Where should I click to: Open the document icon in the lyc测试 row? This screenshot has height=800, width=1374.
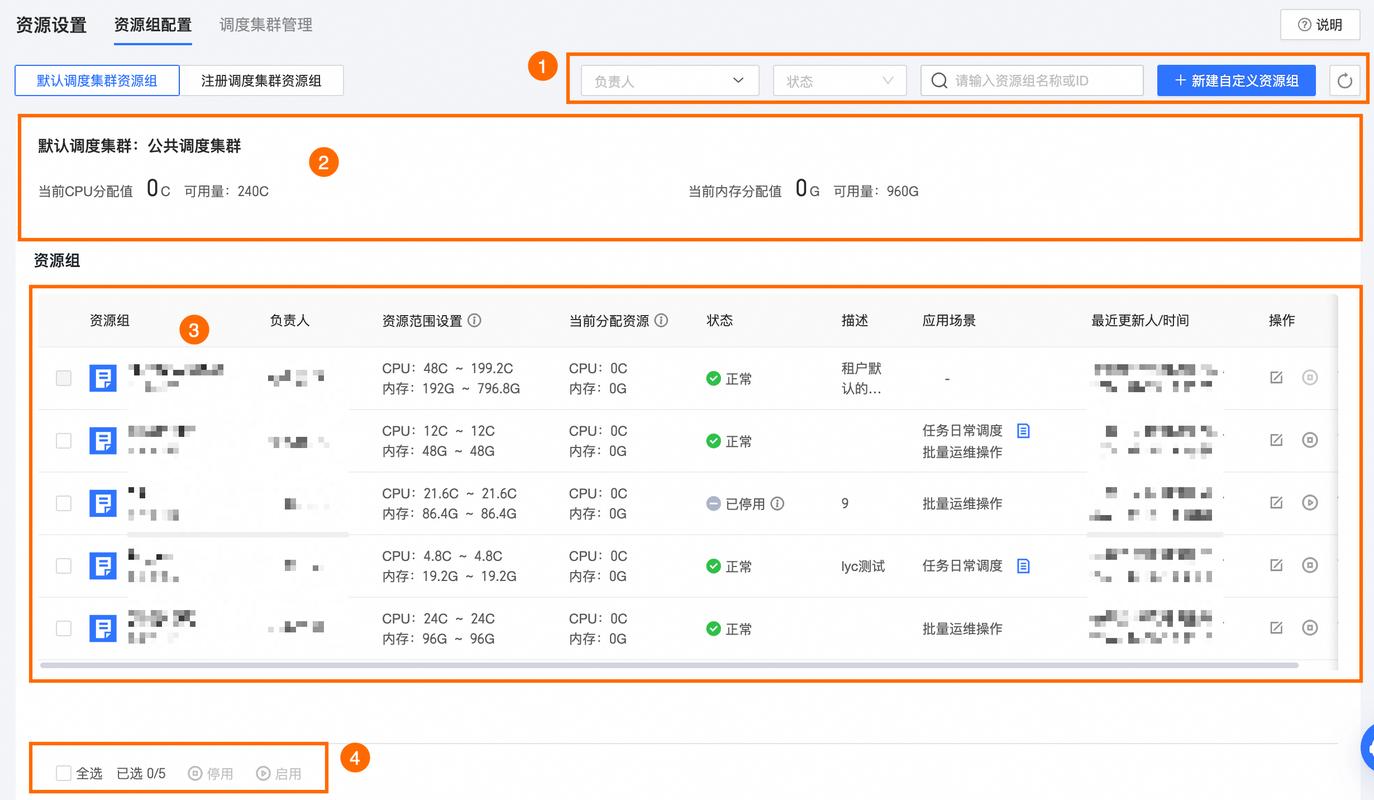1023,566
